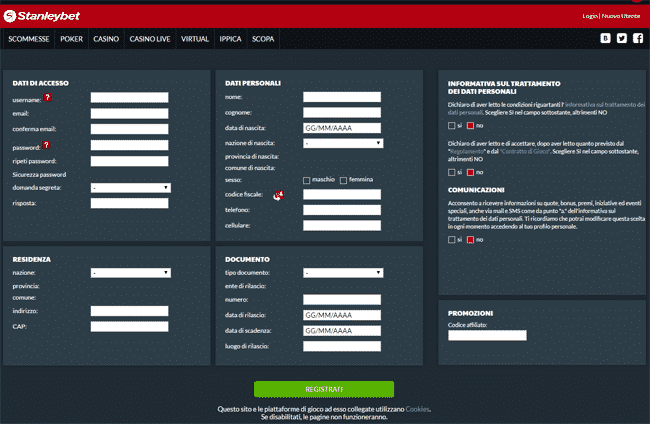Click the password help question mark
This screenshot has height=424, width=650.
(46, 145)
